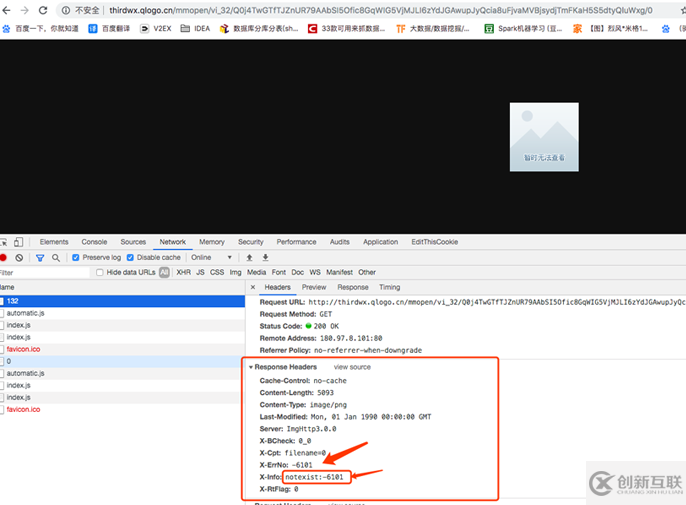Open the V2EX bookmark
The height and width of the screenshot is (505, 686).
point(156,28)
